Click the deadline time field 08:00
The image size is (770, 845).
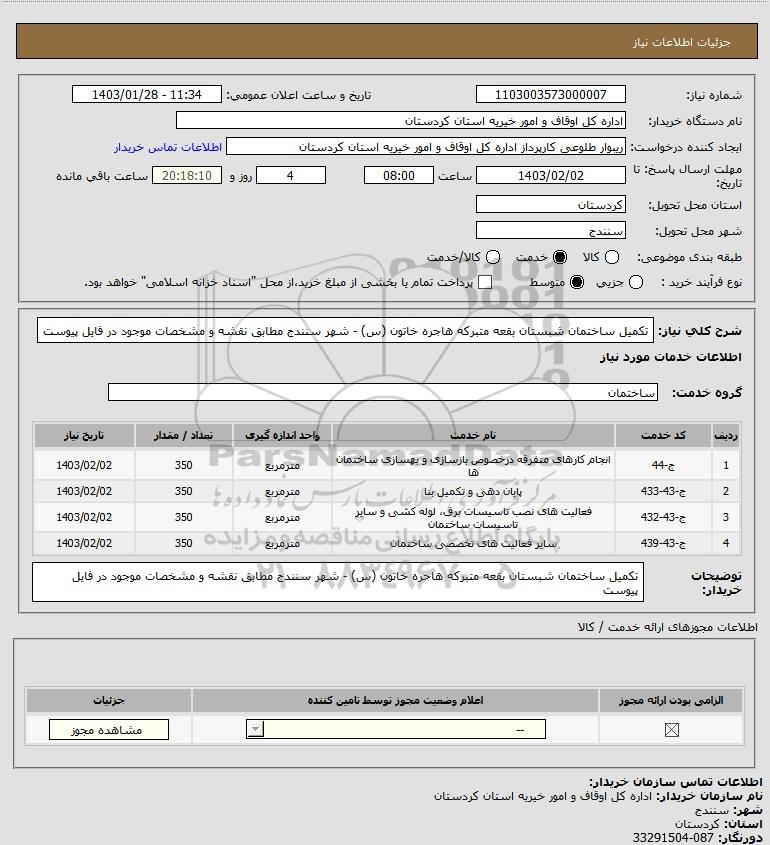(x=399, y=175)
